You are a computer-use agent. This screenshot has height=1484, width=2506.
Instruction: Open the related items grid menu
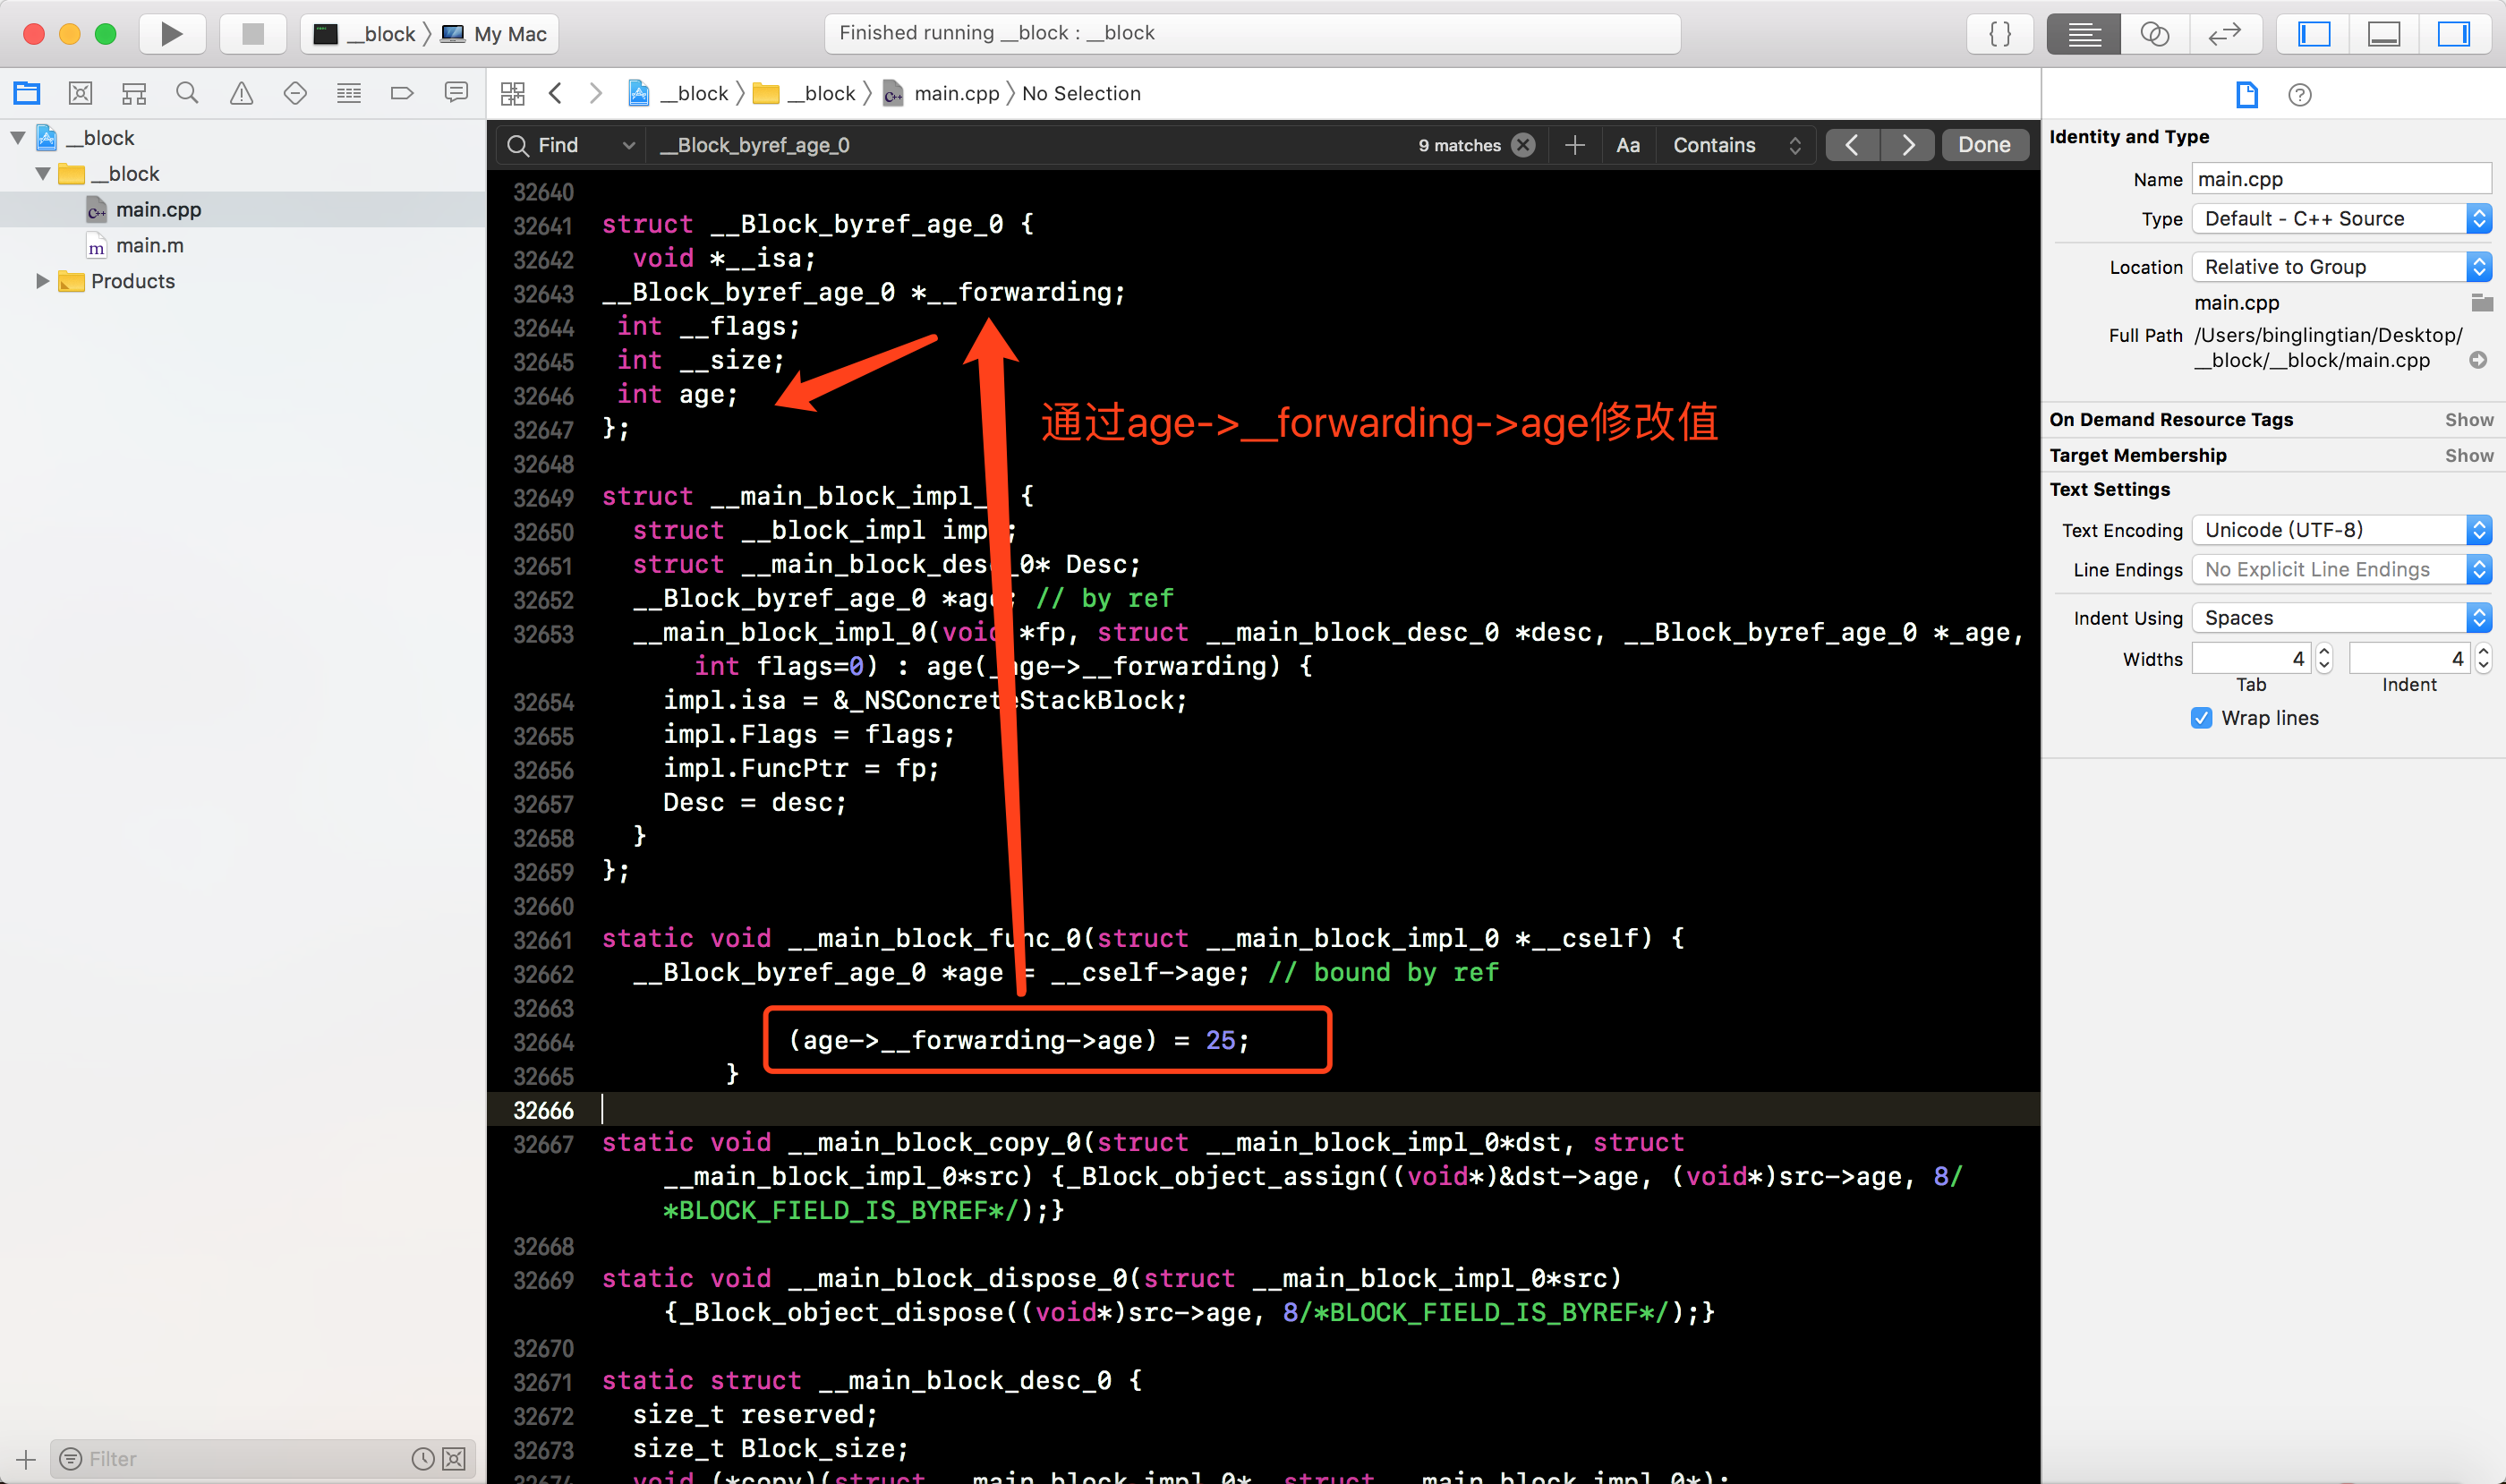coord(512,93)
